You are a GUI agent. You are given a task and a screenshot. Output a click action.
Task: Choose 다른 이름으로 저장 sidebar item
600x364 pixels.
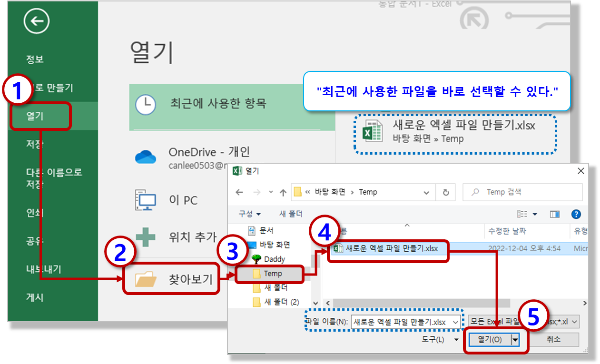[54, 178]
